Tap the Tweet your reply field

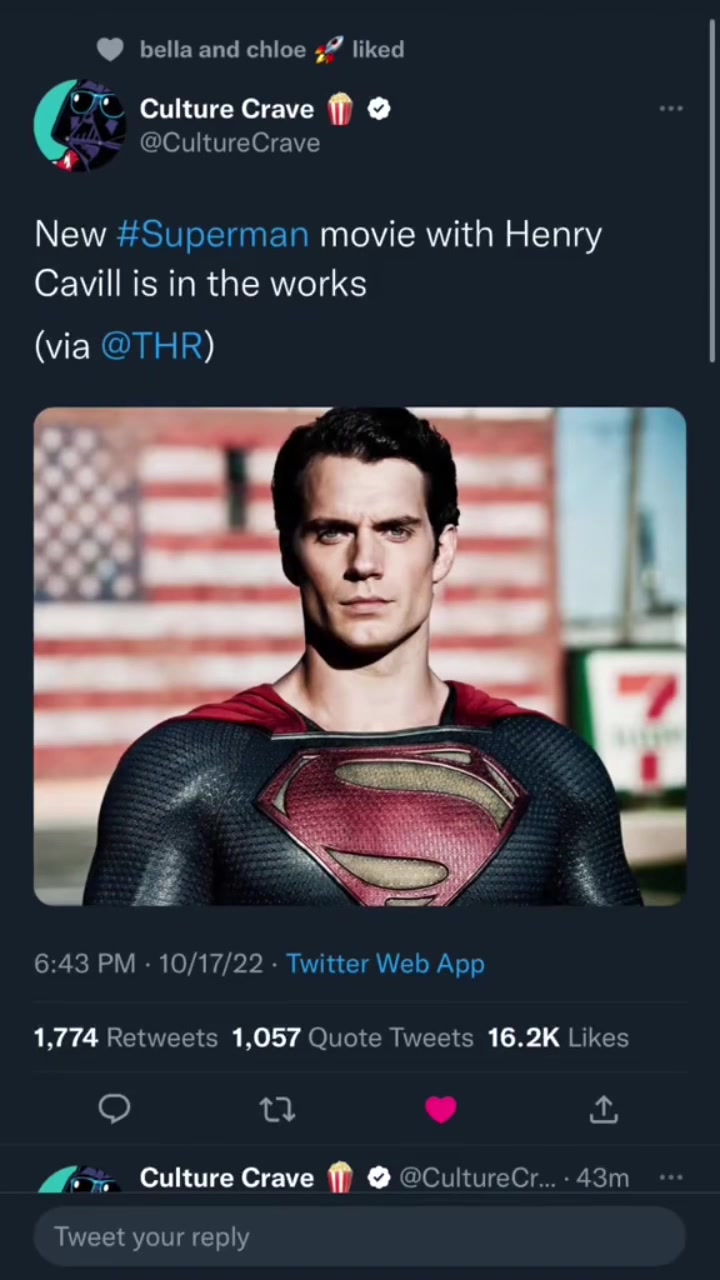pos(360,1237)
